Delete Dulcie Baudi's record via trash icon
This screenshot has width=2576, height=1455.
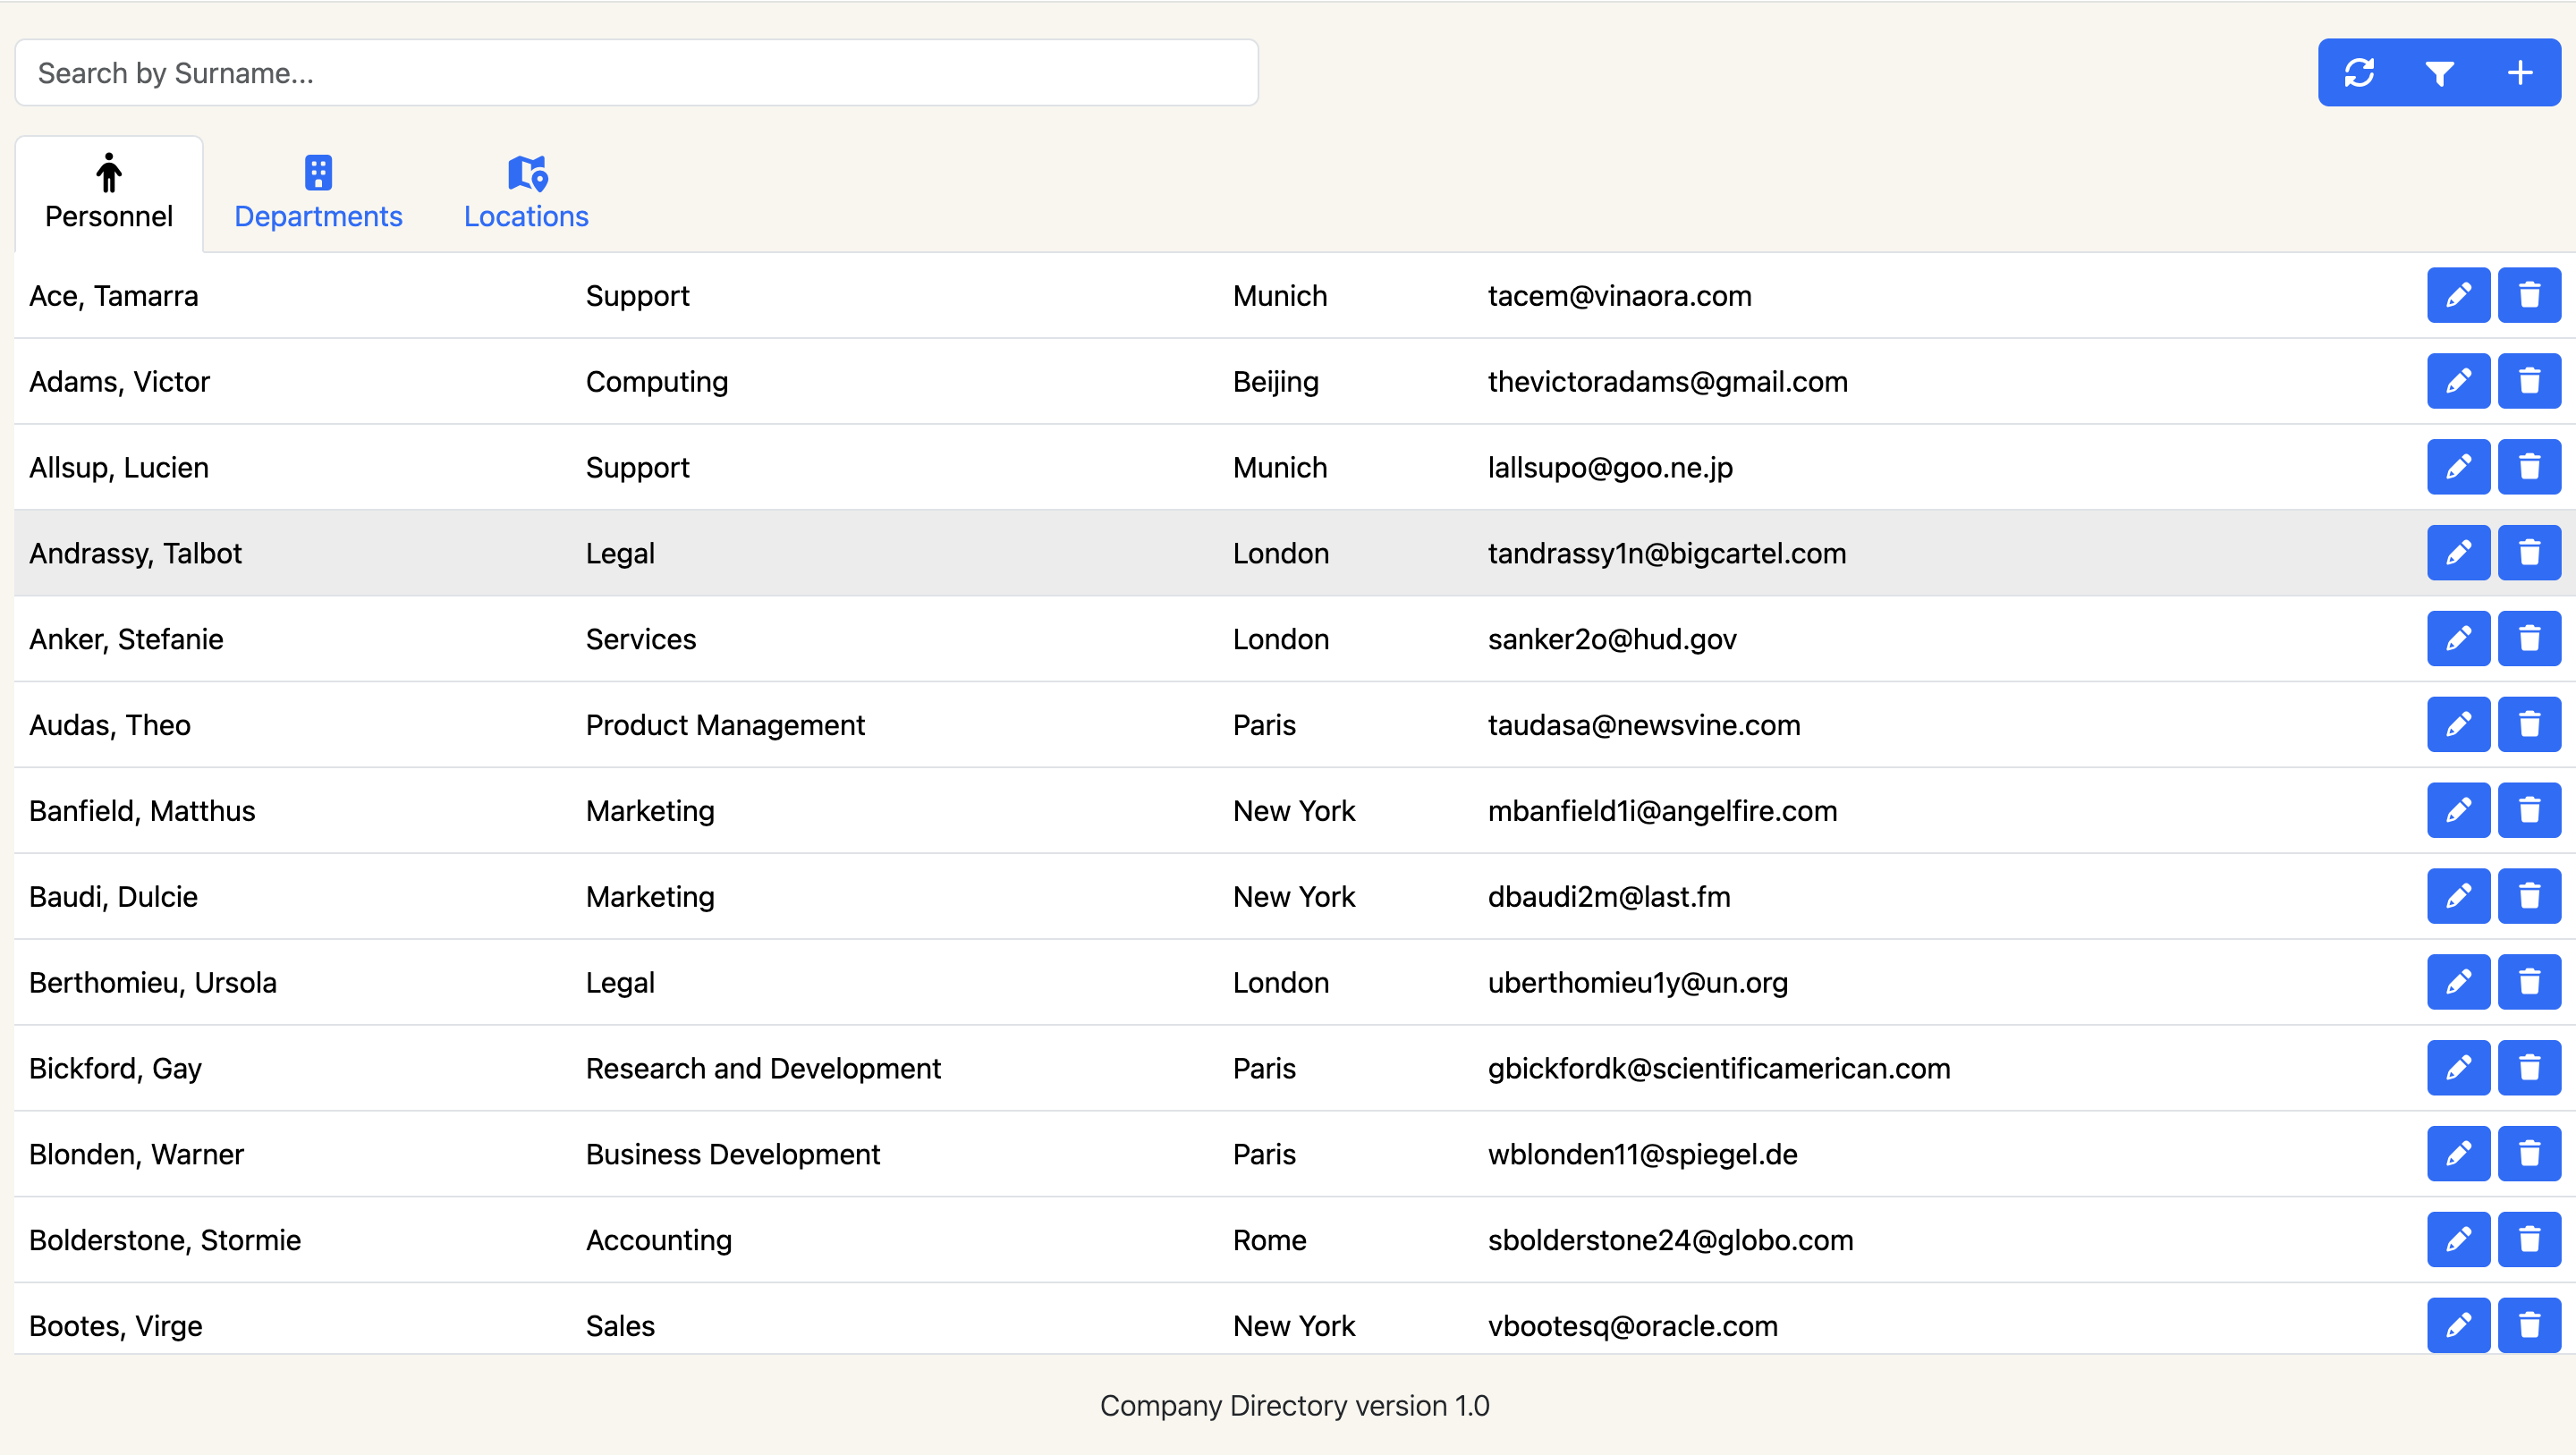point(2529,896)
